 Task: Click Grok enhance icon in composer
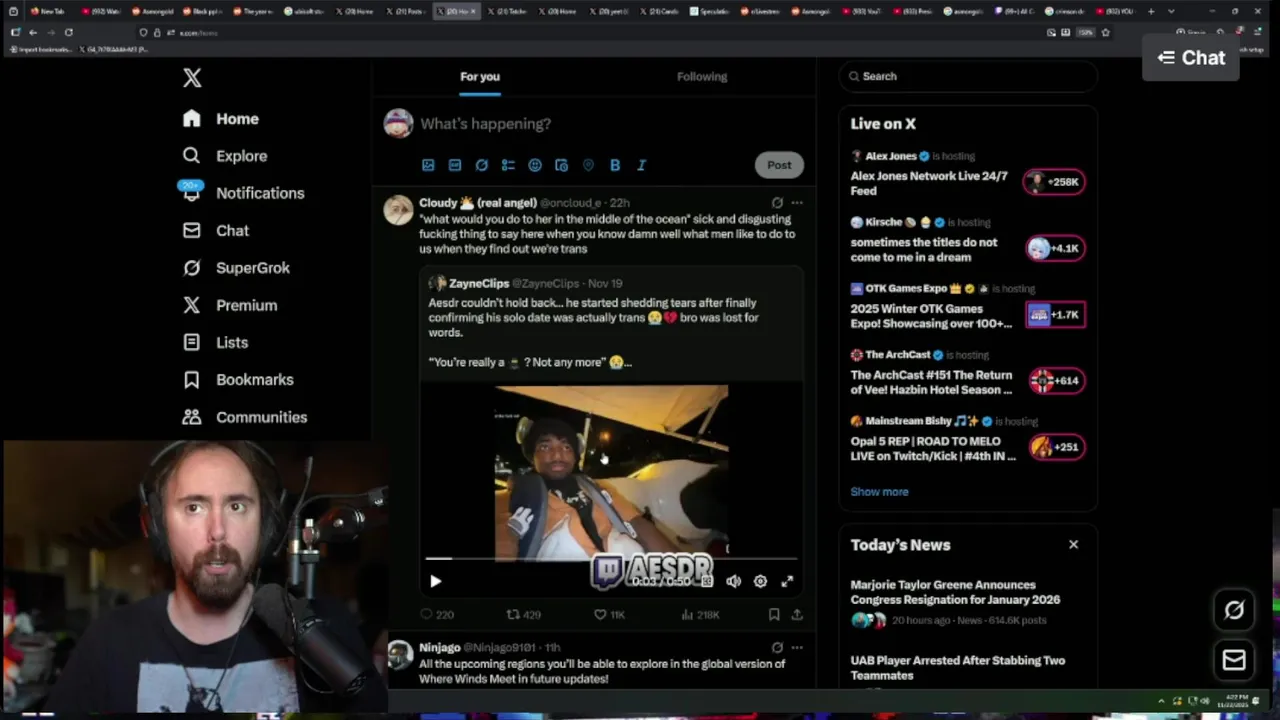482,165
